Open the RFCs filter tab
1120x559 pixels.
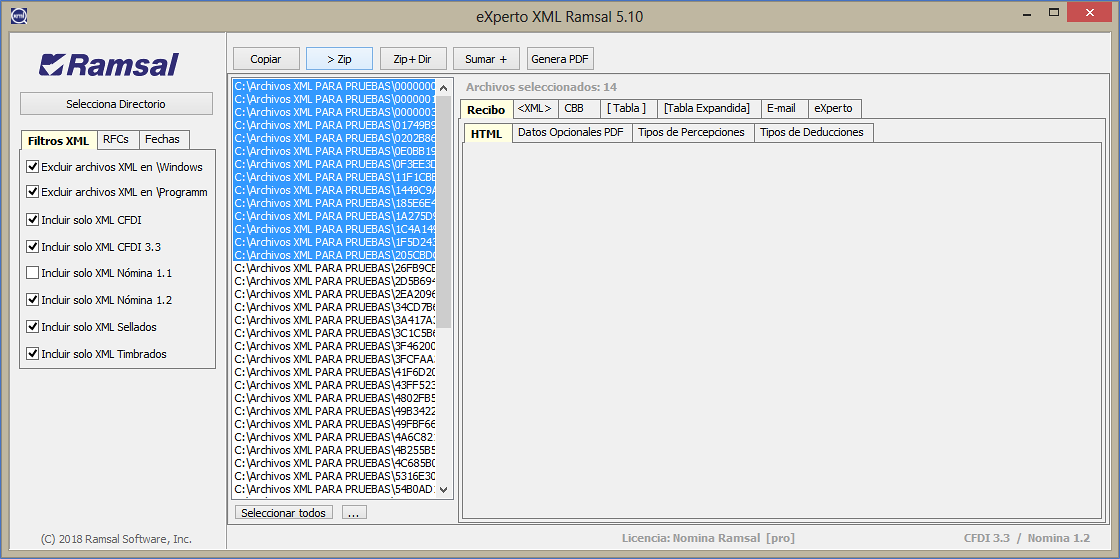(x=116, y=139)
